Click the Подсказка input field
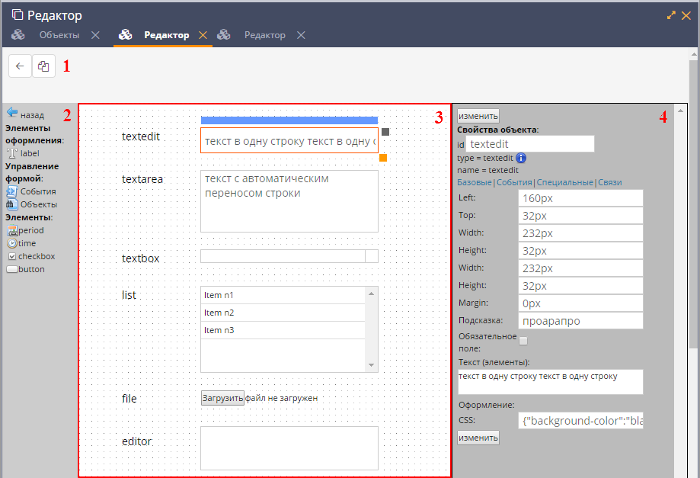Image resolution: width=700 pixels, height=478 pixels. coord(580,322)
